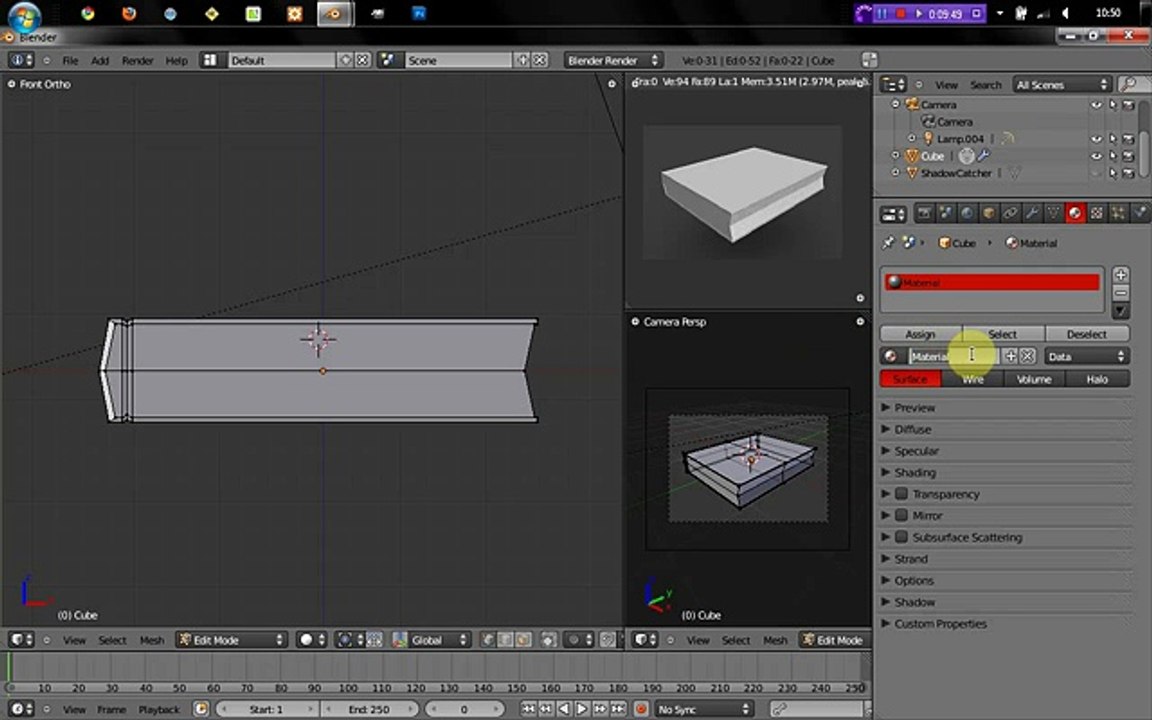Expand the Preview panel
Image resolution: width=1152 pixels, height=720 pixels.
[x=915, y=408]
